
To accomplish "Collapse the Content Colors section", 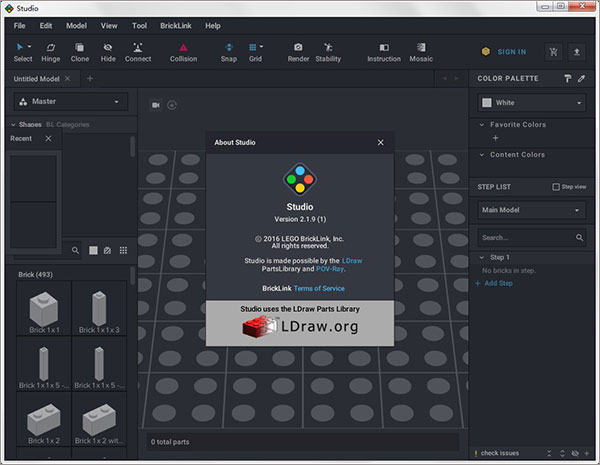I will [x=482, y=155].
